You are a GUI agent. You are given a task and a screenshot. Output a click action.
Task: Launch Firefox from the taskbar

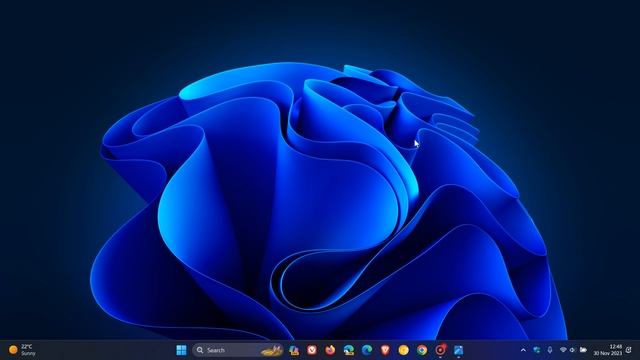(x=330, y=350)
